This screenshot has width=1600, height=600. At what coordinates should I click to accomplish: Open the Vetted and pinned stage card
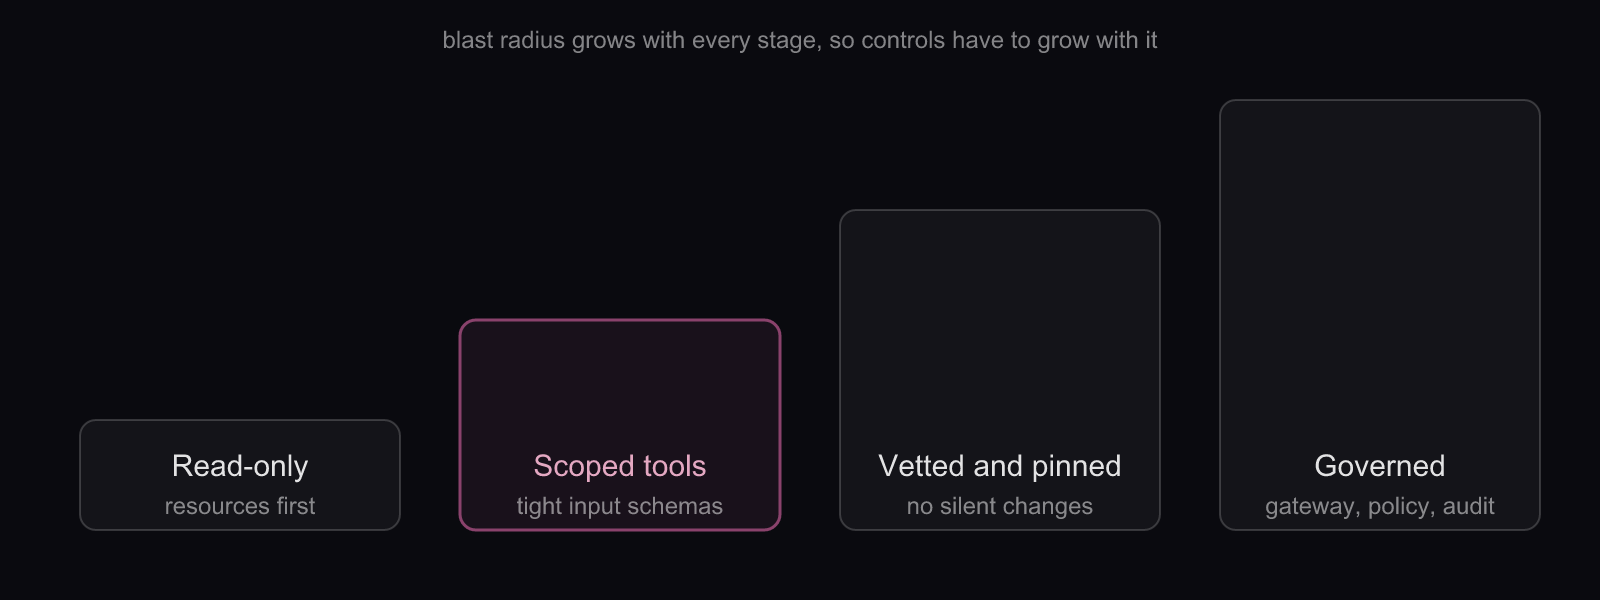point(1000,370)
